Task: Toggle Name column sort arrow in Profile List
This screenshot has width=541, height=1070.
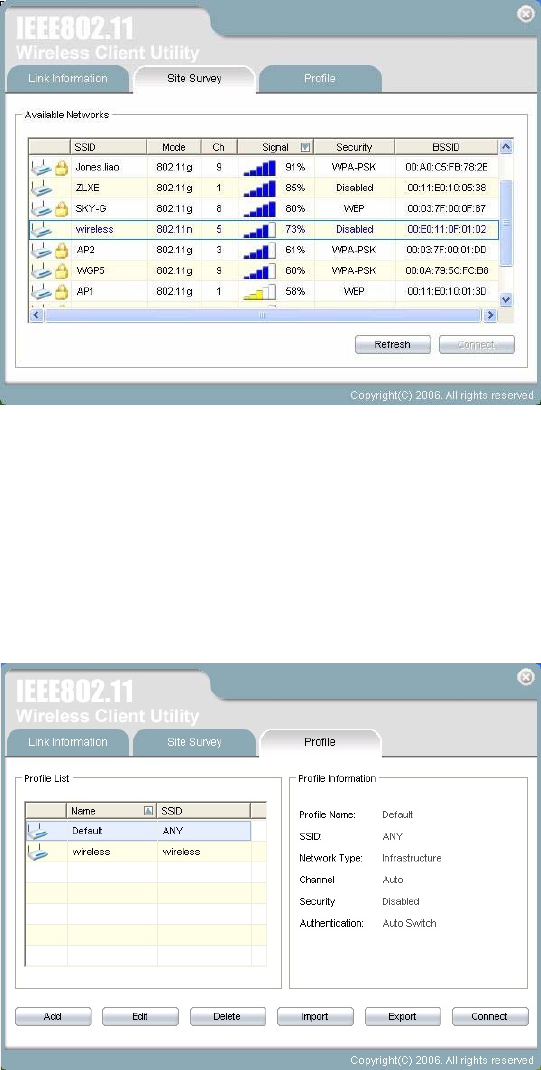Action: (148, 811)
